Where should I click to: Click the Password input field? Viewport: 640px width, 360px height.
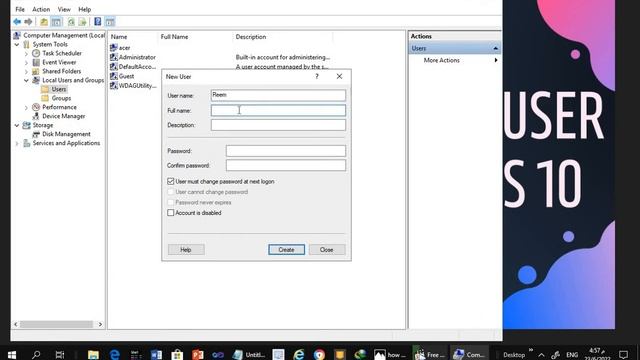coord(286,151)
